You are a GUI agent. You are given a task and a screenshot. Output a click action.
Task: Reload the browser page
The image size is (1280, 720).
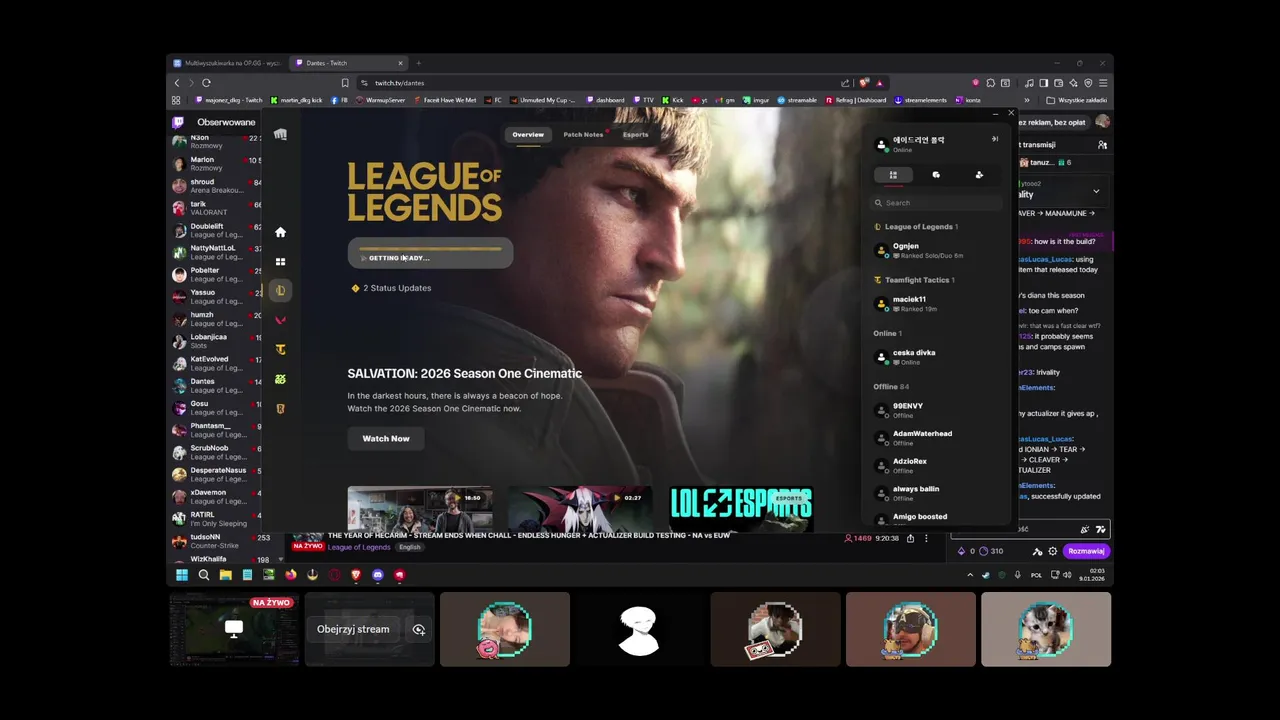pos(206,83)
